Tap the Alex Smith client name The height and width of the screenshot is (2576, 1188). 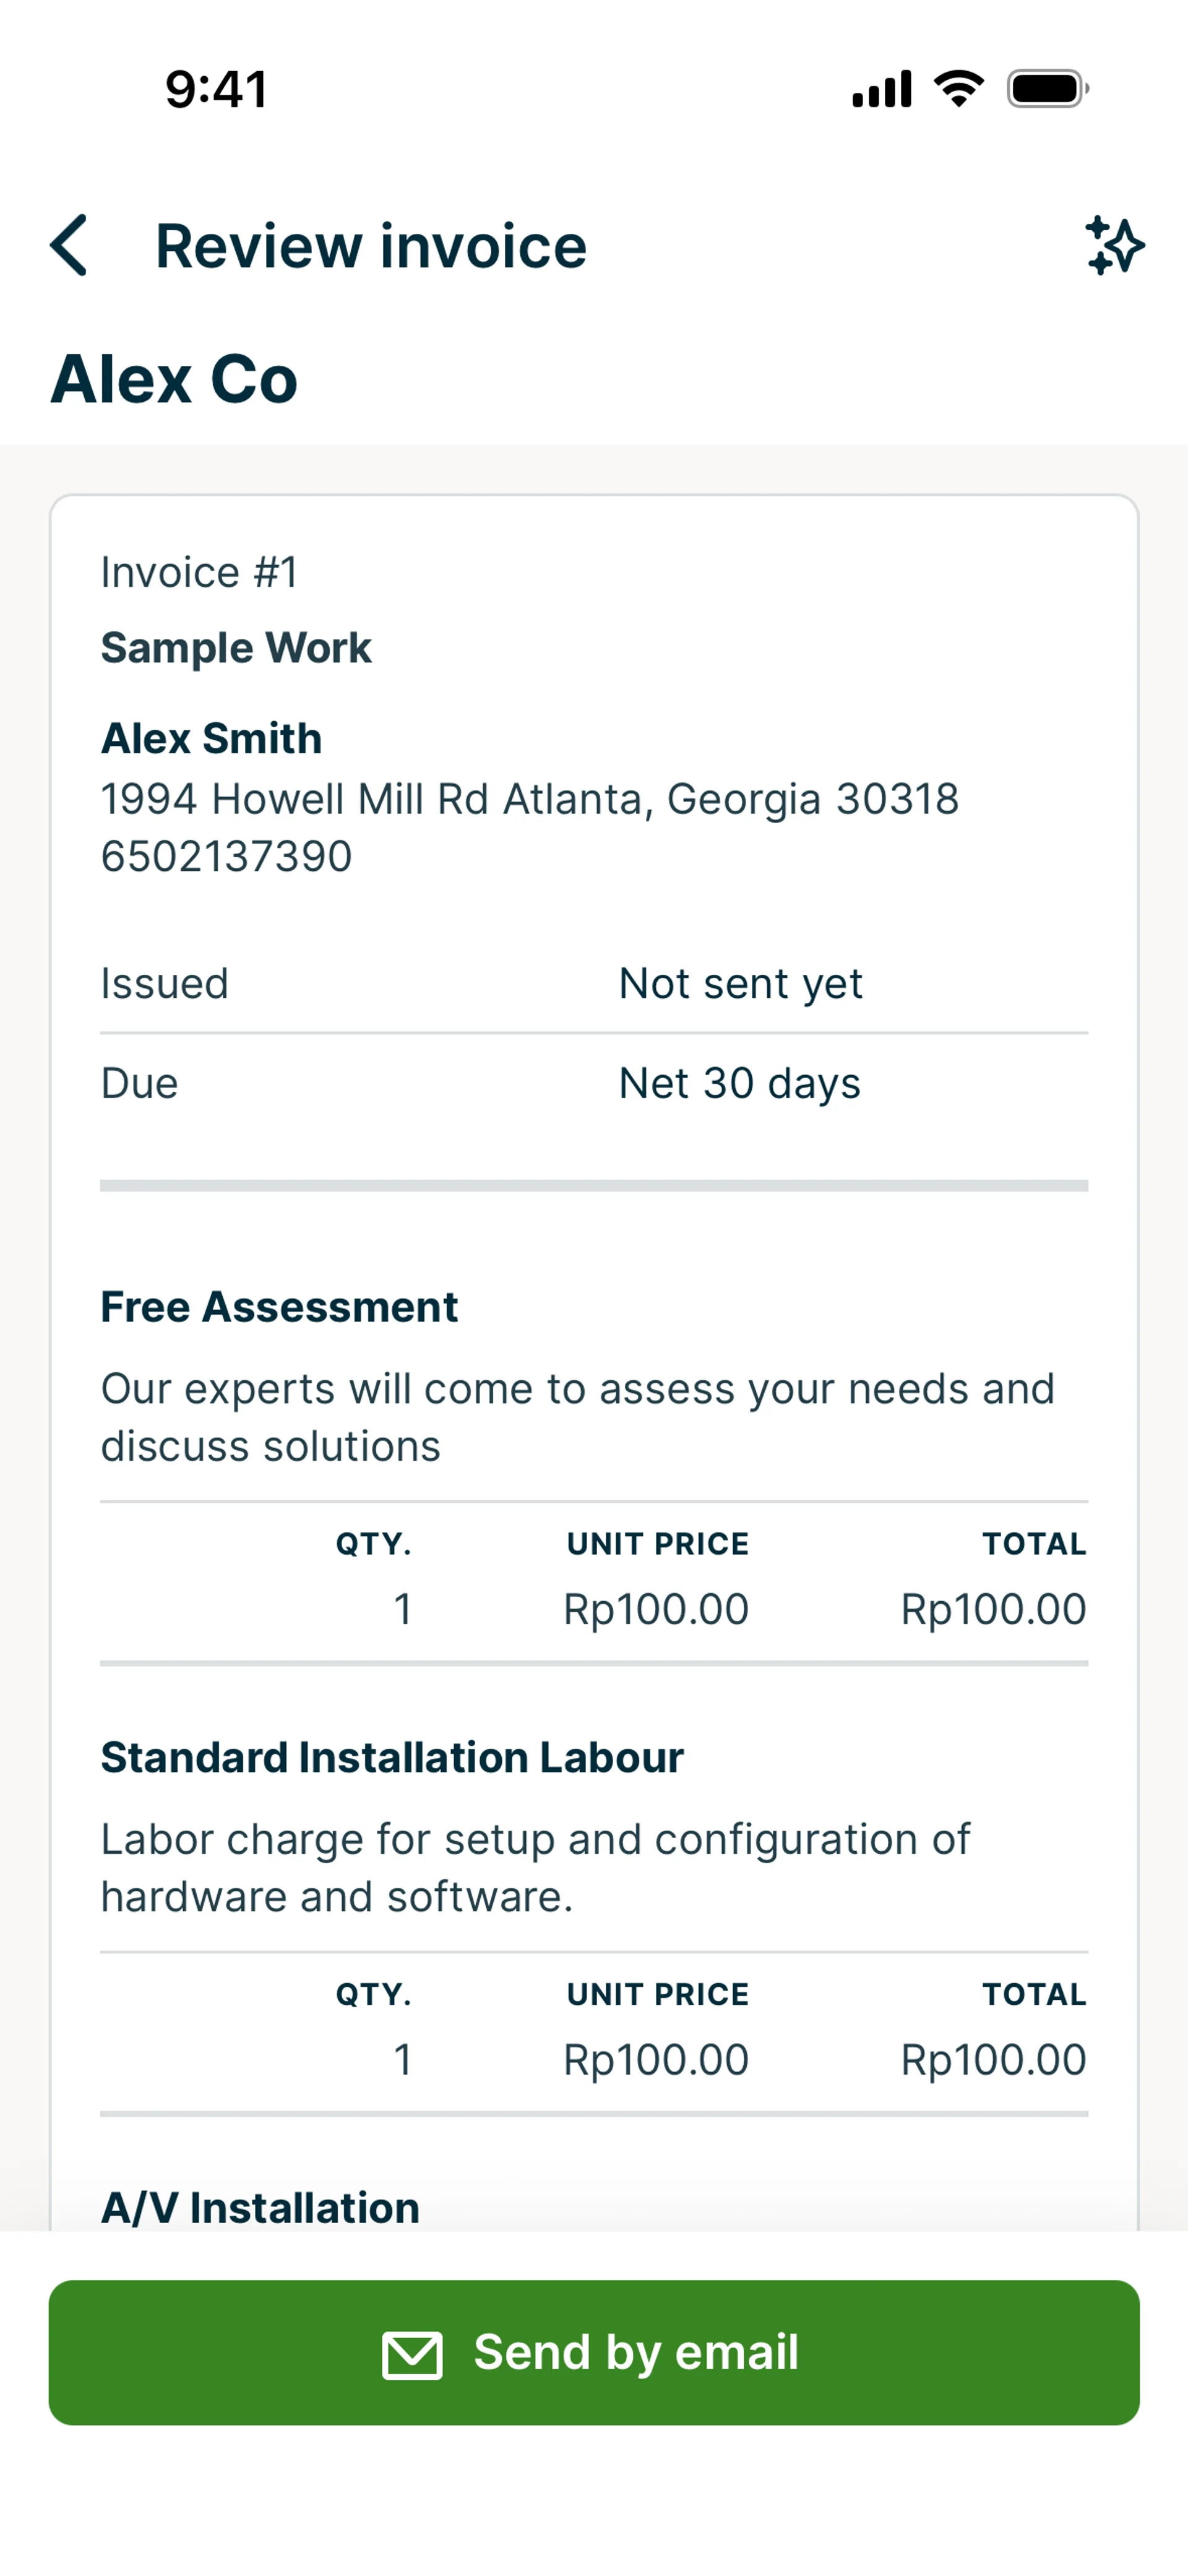pos(211,739)
